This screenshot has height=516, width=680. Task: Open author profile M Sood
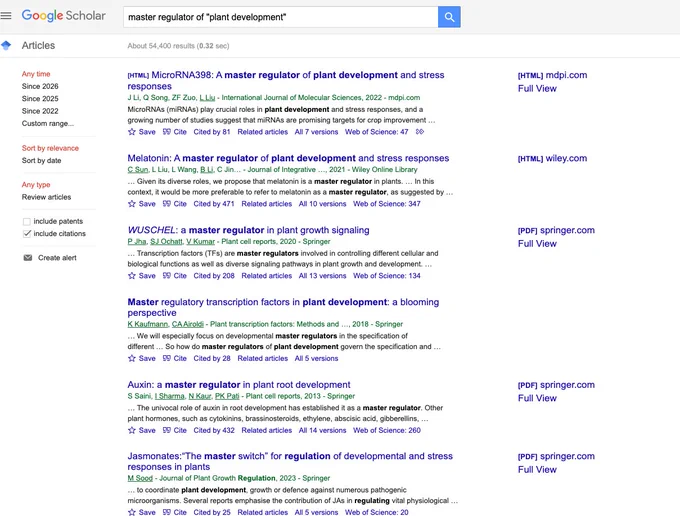click(140, 478)
